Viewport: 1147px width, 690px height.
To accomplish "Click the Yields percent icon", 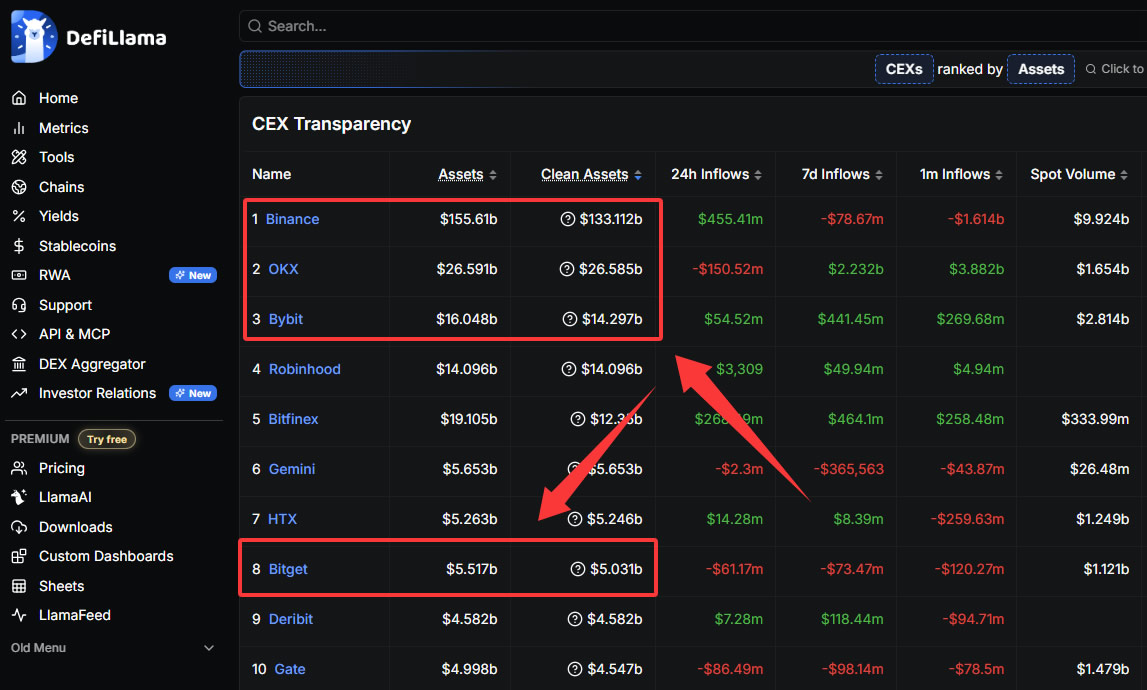I will 19,216.
